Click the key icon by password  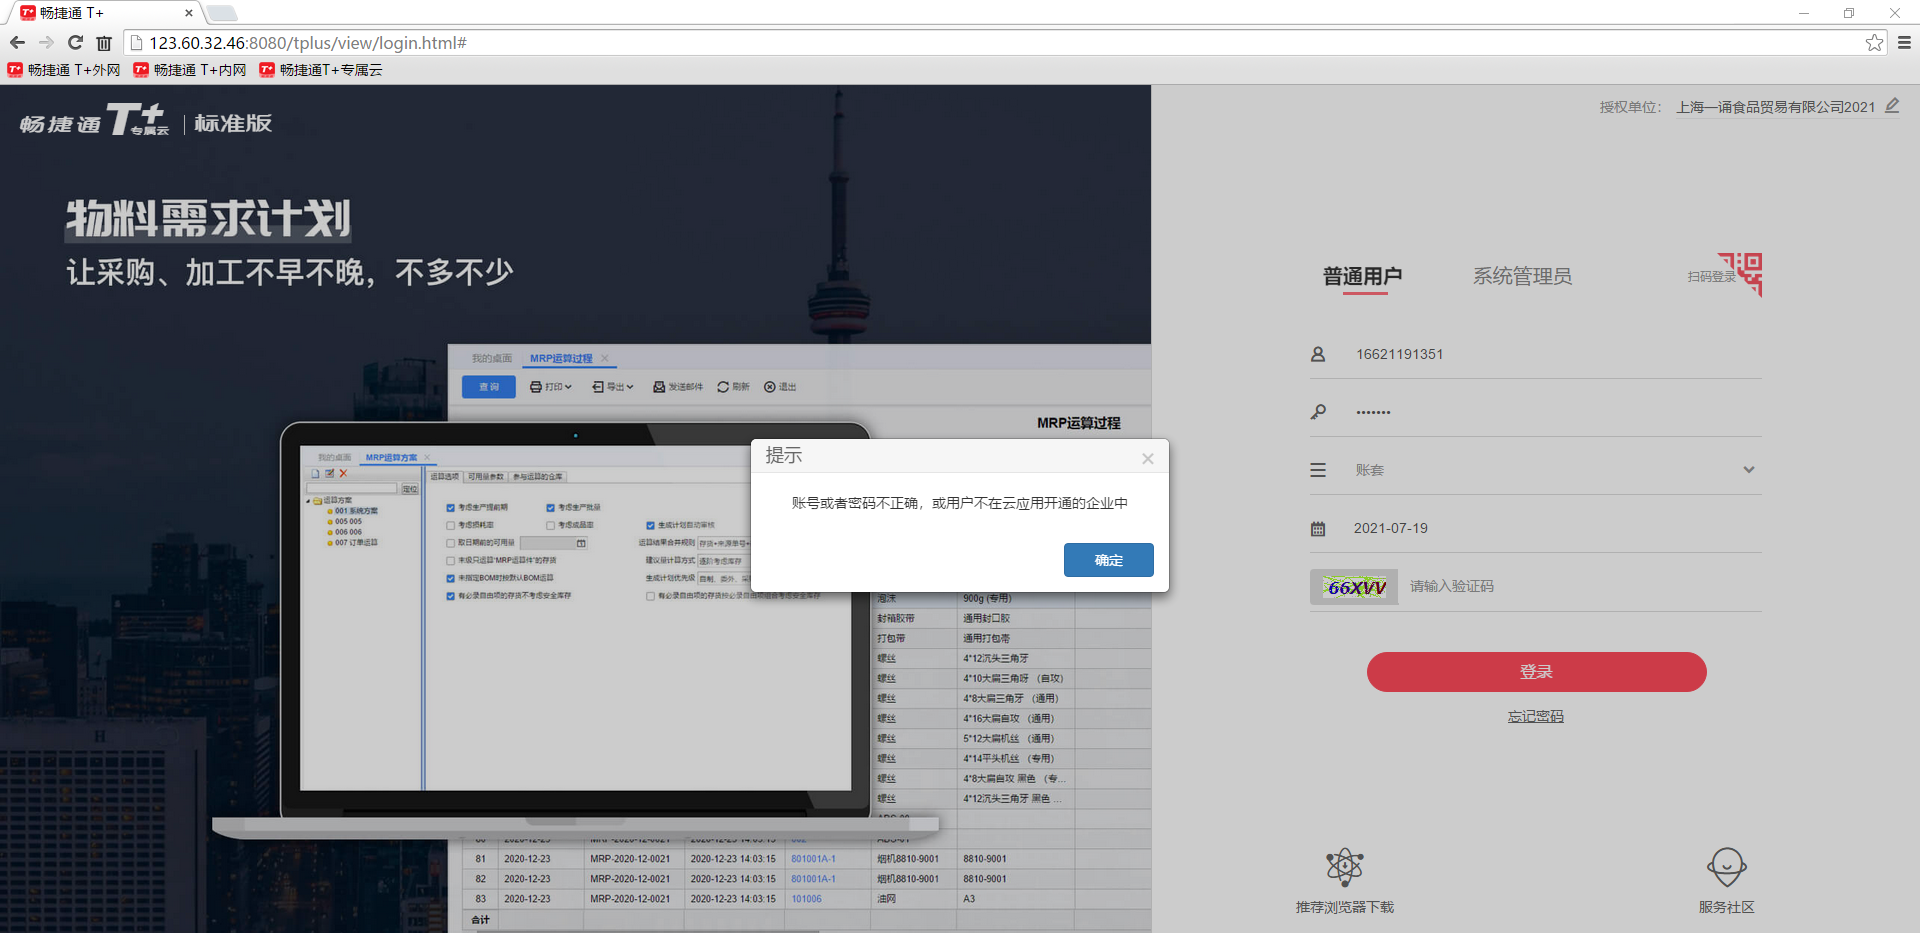point(1318,412)
